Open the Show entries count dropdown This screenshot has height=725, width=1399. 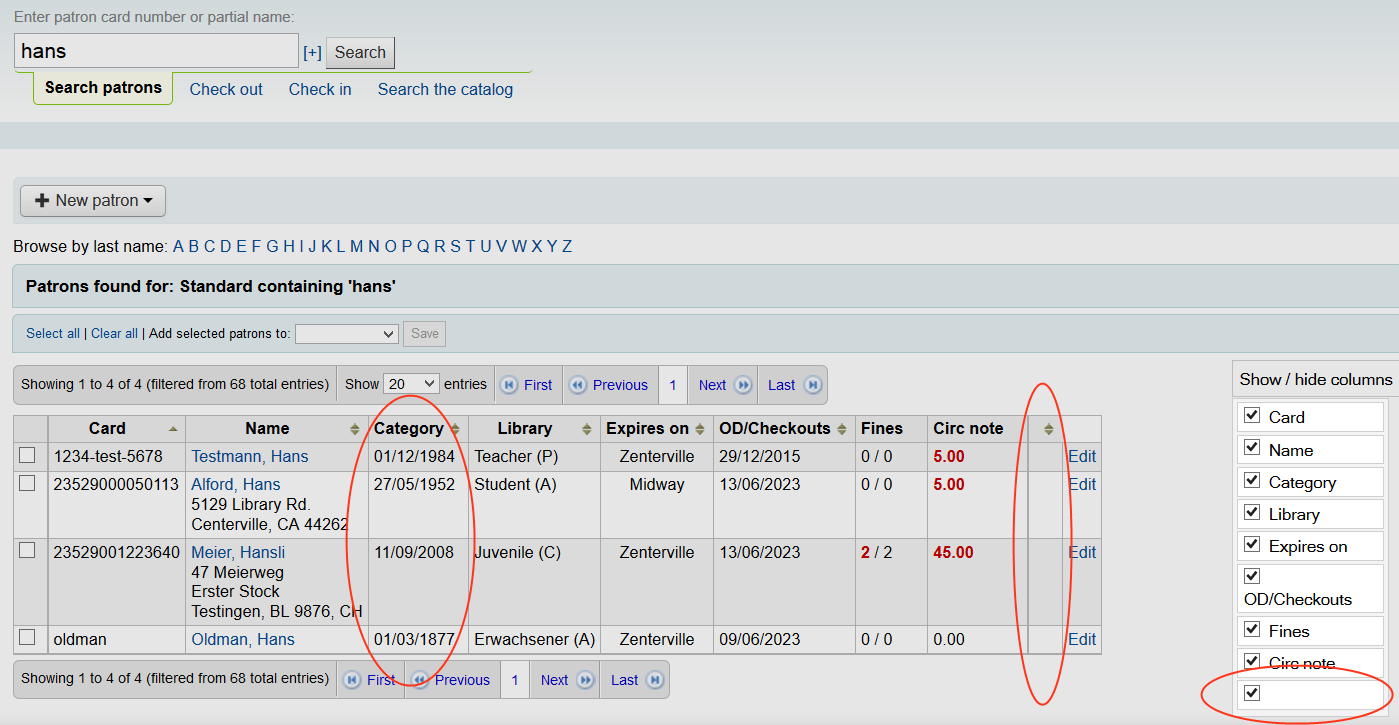[x=412, y=384]
